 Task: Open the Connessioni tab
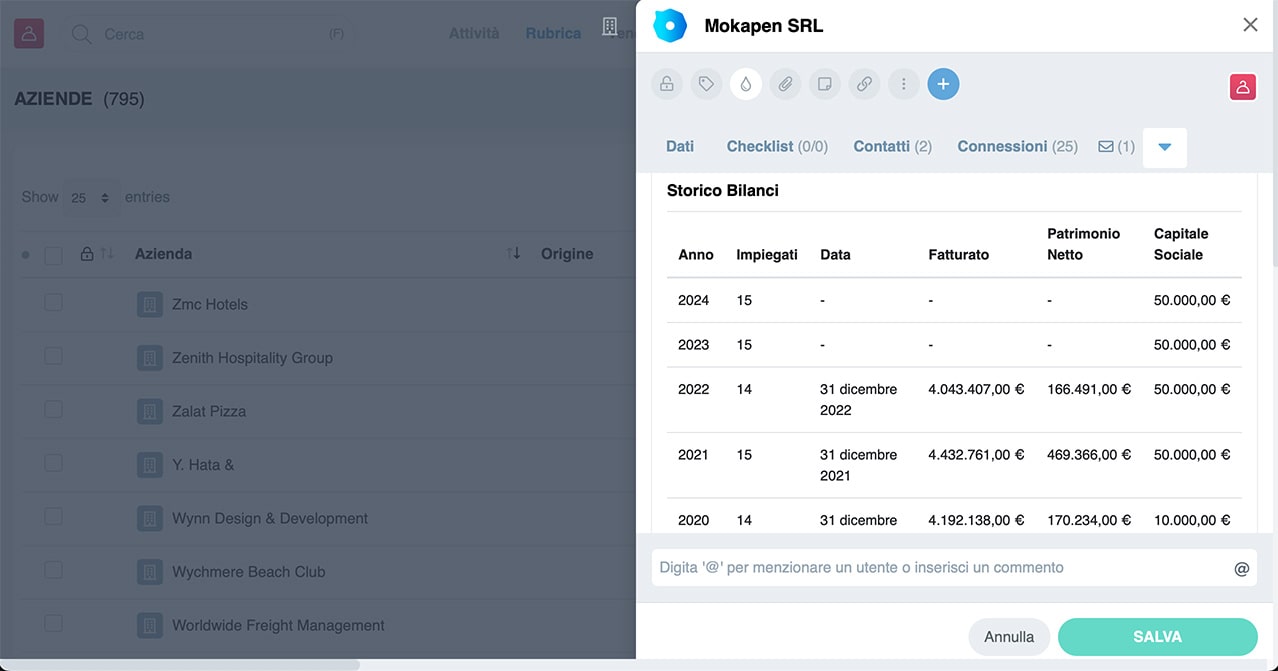click(x=1016, y=146)
